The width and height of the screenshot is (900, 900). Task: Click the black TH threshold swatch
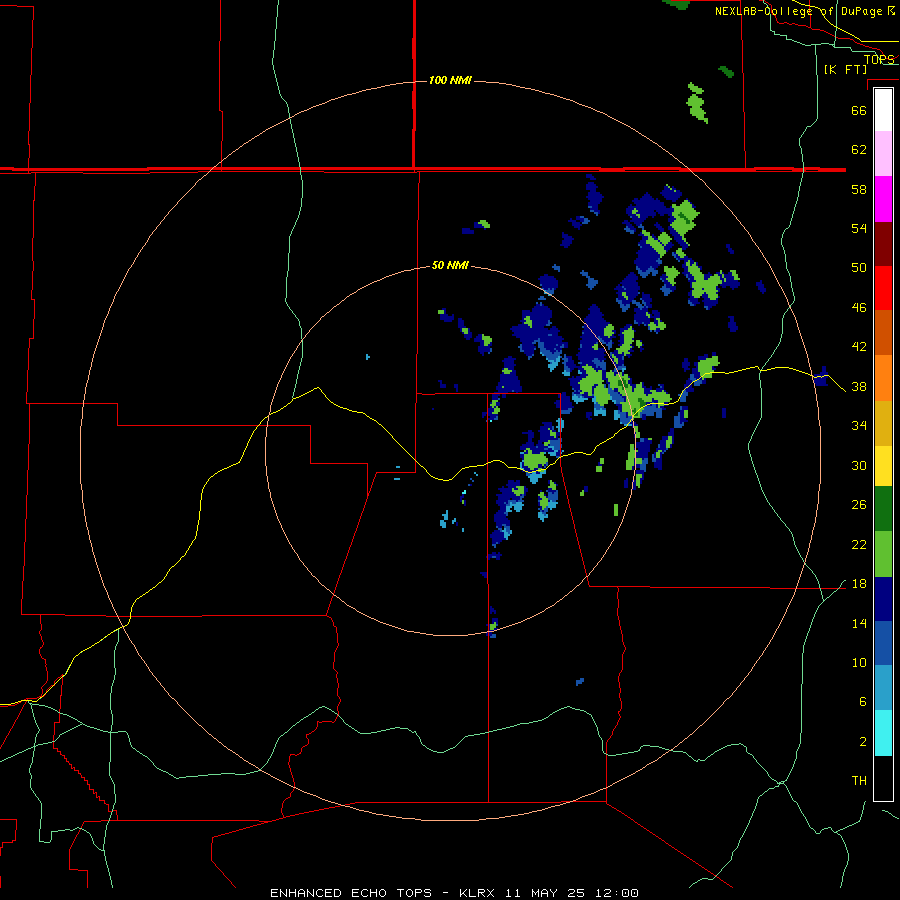pyautogui.click(x=883, y=778)
